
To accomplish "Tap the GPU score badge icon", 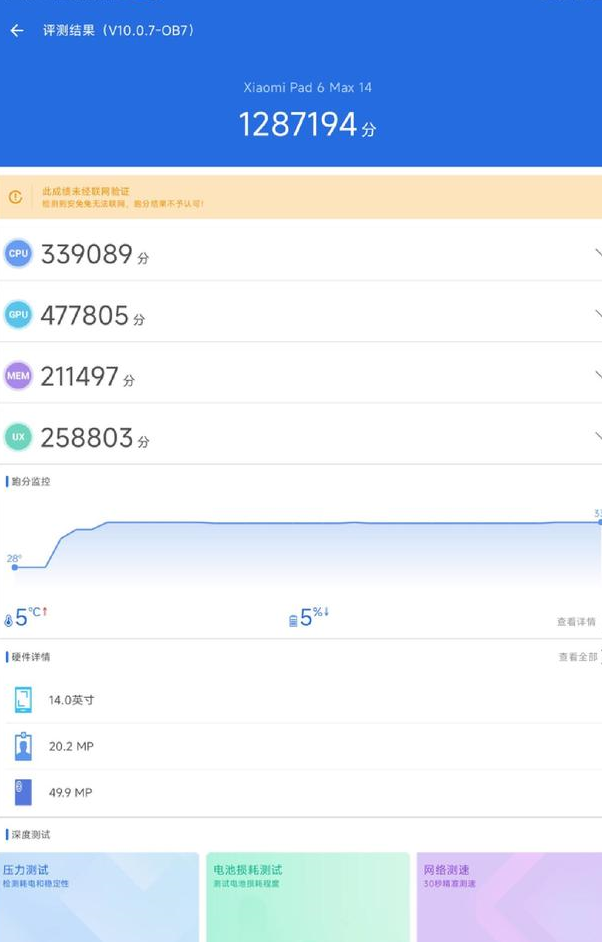I will 18,314.
